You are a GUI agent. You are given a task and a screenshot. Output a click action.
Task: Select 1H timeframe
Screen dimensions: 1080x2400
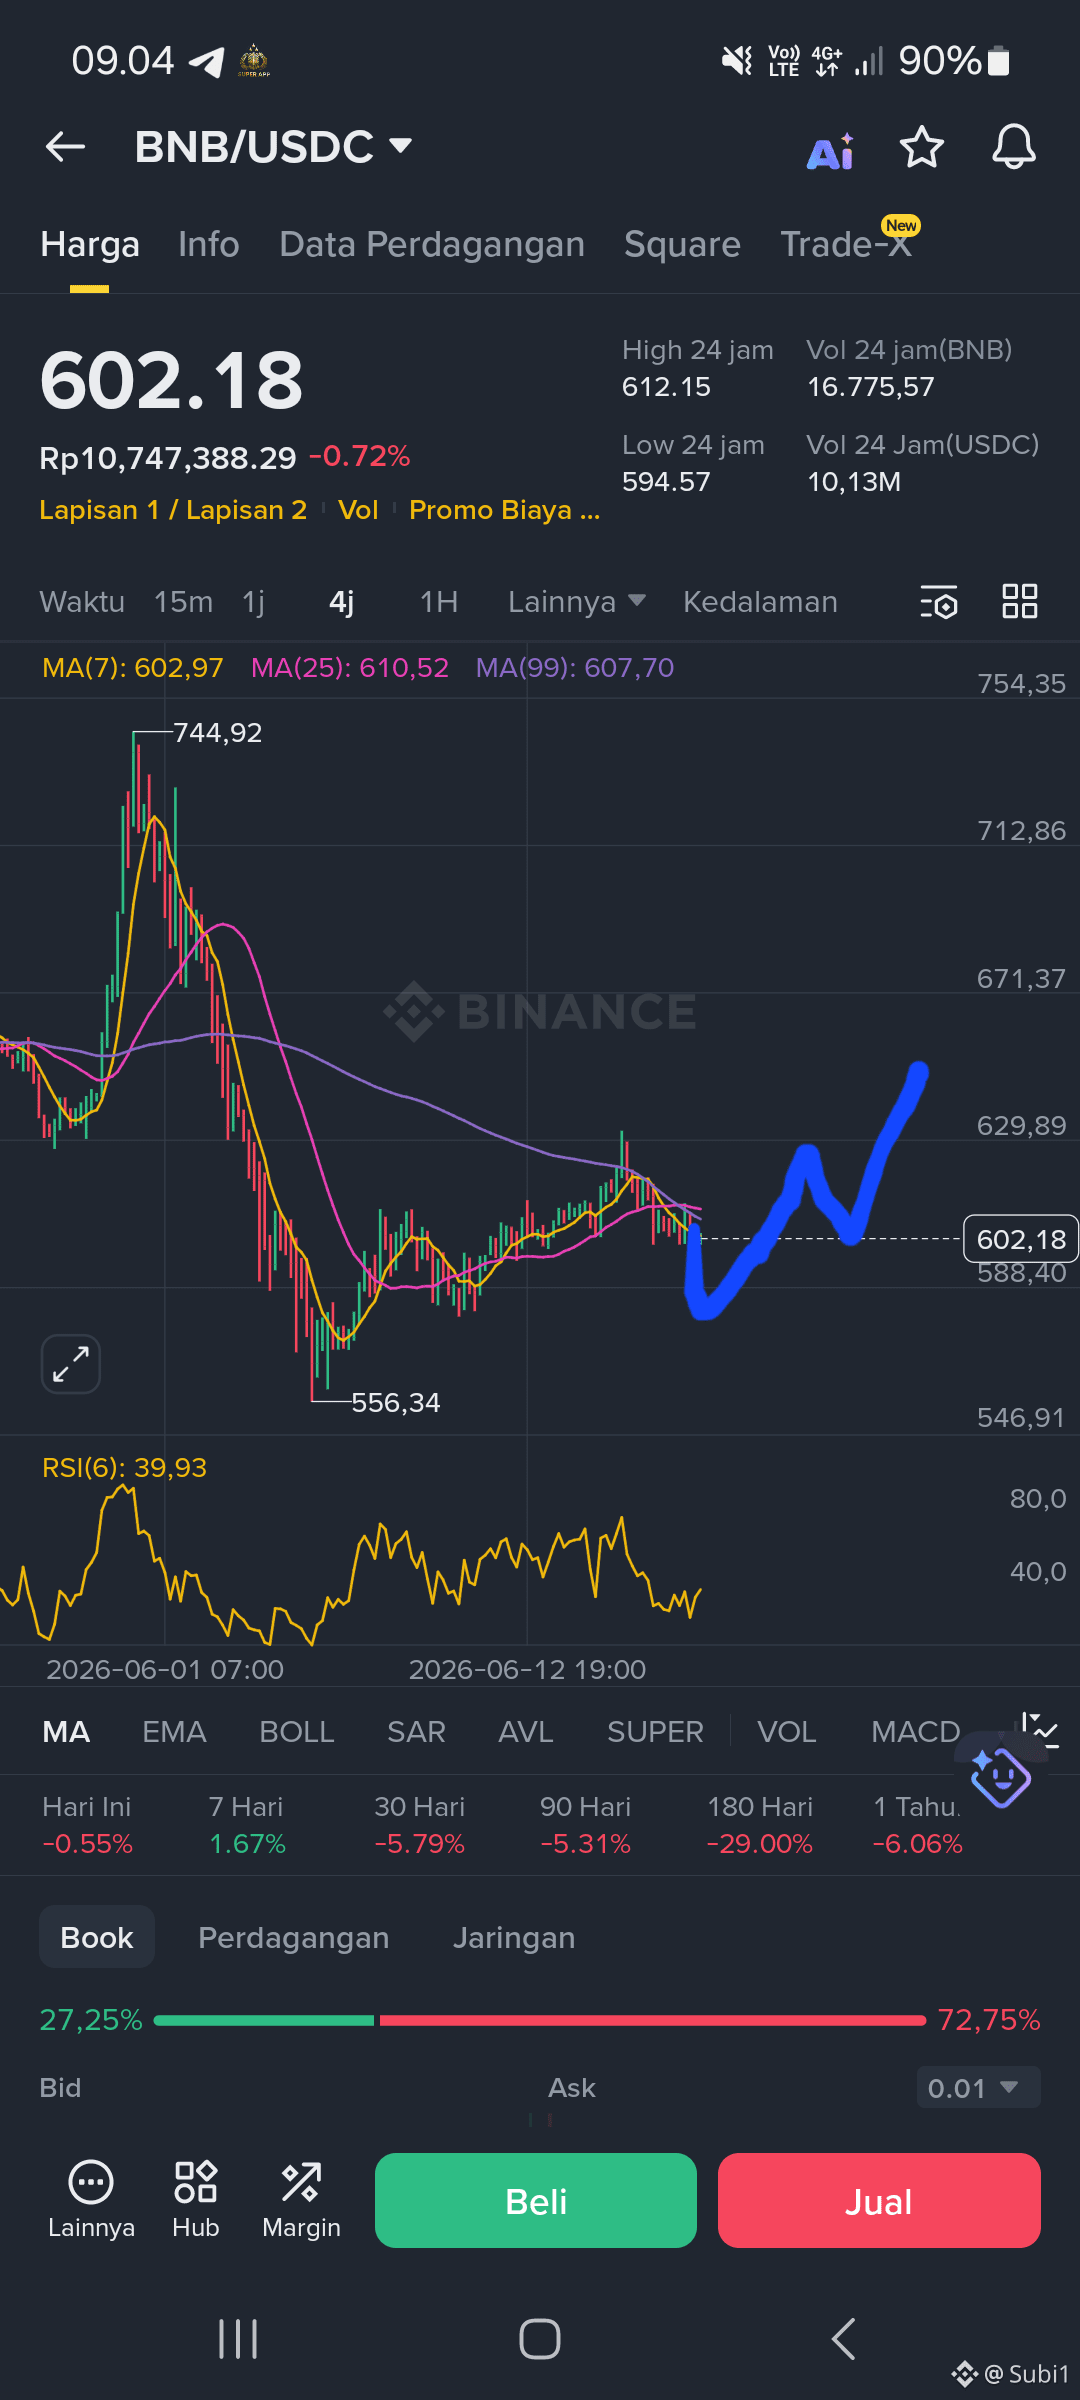pos(439,602)
